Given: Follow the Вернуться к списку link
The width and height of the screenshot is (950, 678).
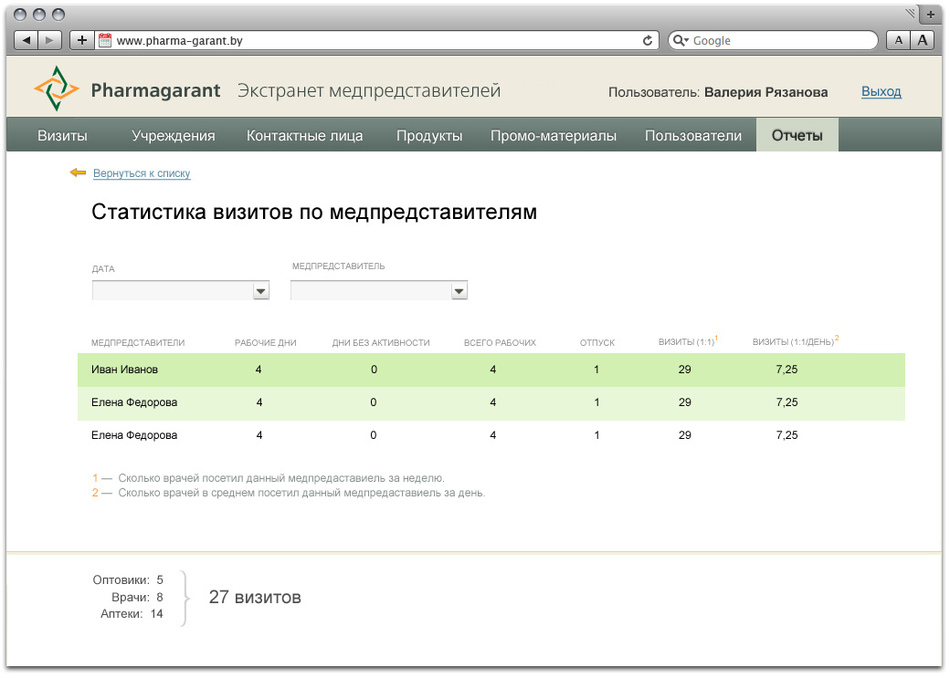Looking at the screenshot, I should [141, 174].
